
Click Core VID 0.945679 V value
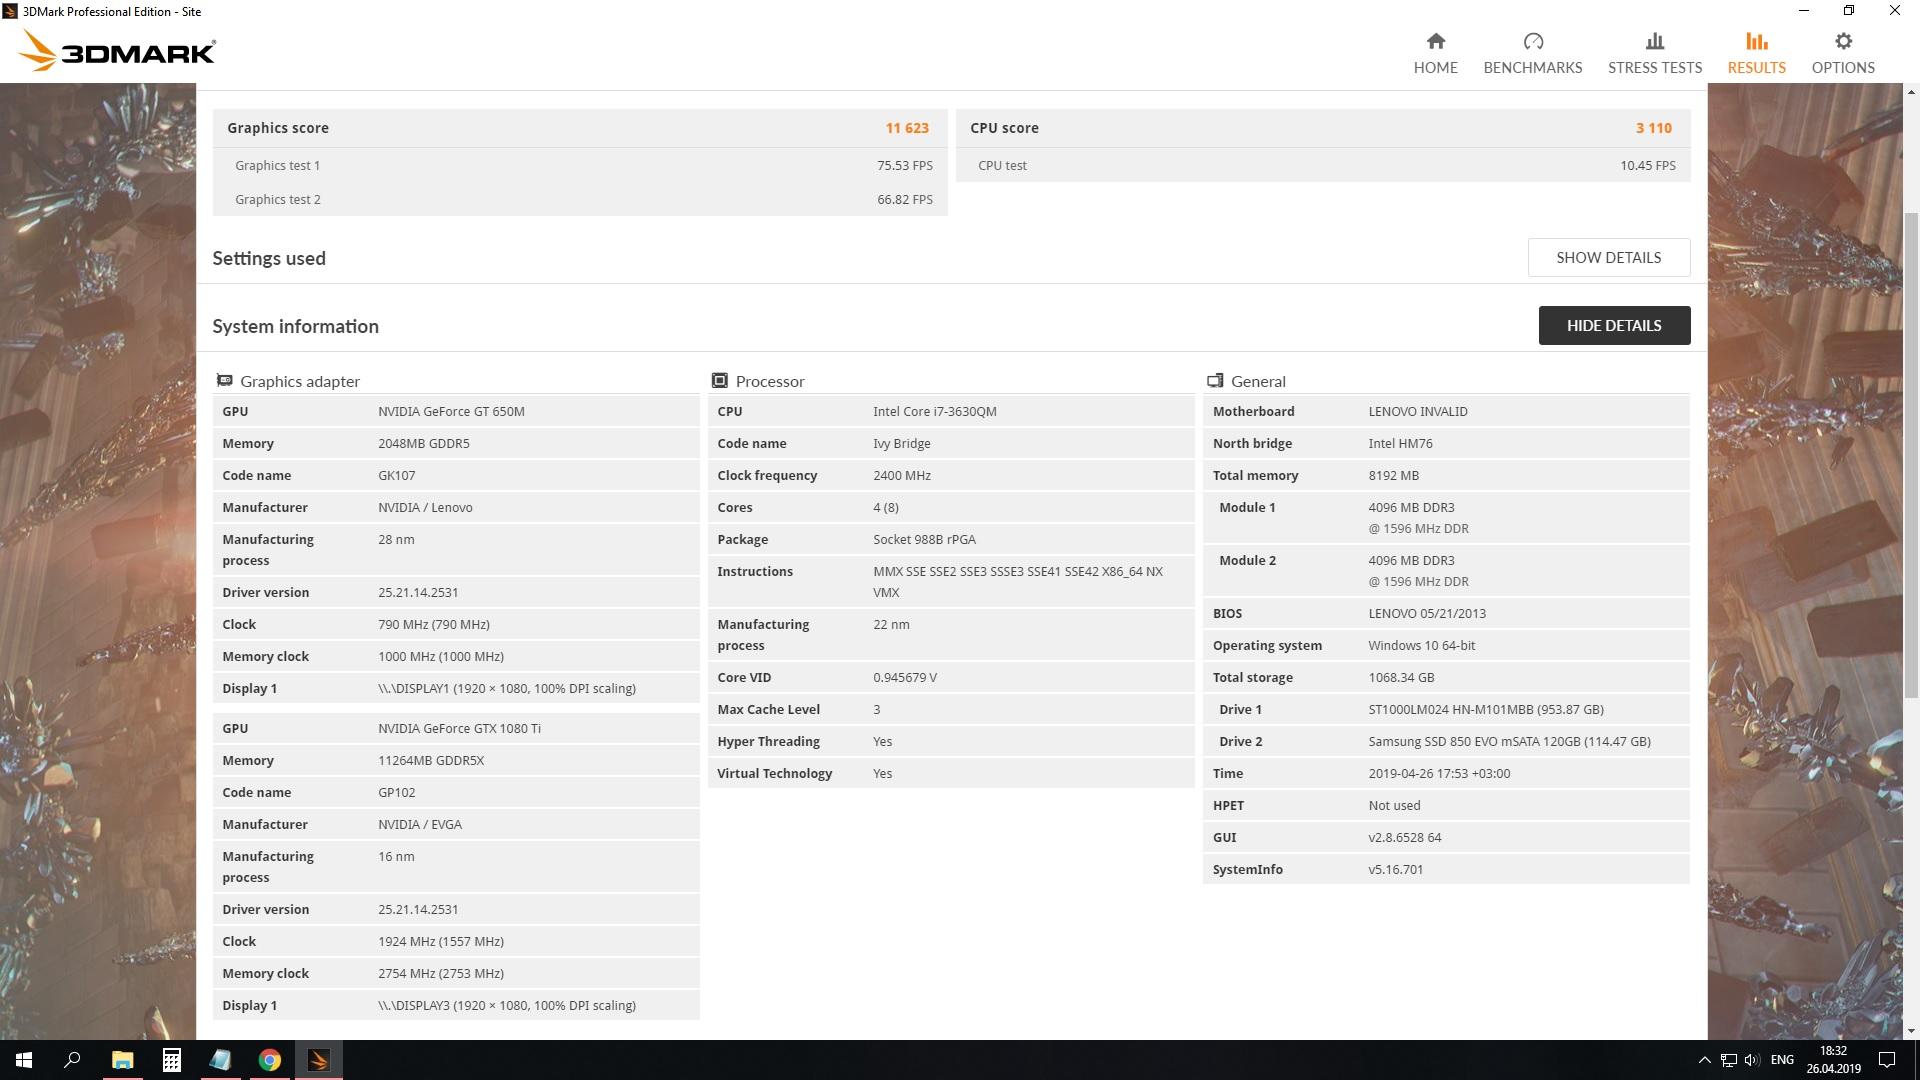904,677
